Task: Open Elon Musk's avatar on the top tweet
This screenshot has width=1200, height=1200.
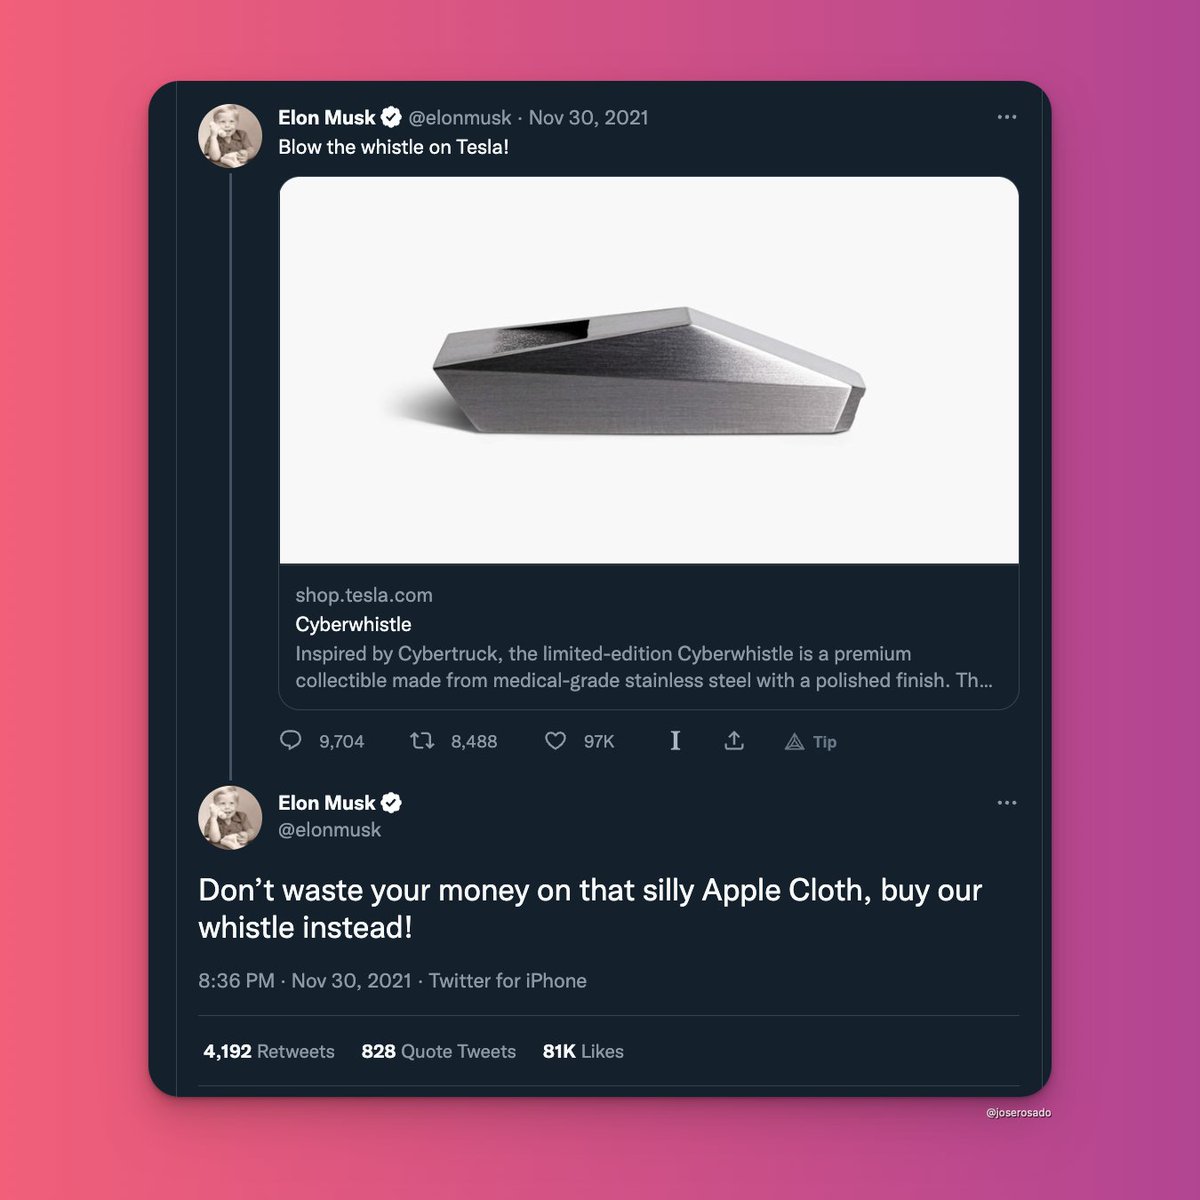Action: 231,135
